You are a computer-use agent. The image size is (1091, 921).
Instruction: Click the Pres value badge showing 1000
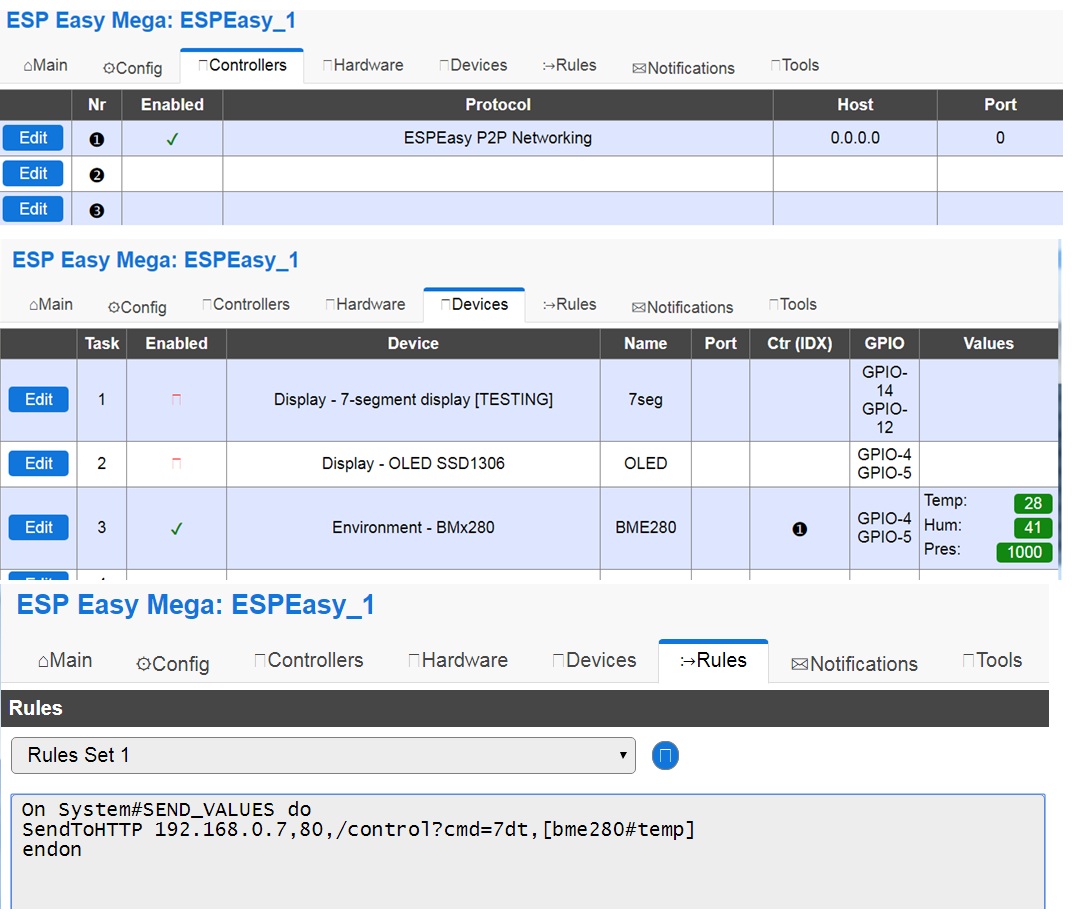pos(1024,552)
